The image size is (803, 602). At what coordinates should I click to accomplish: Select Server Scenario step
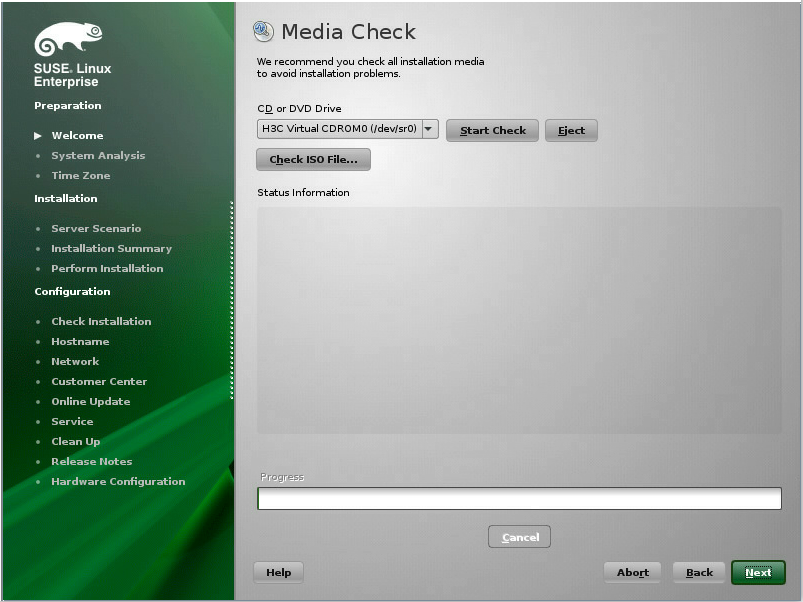[96, 229]
